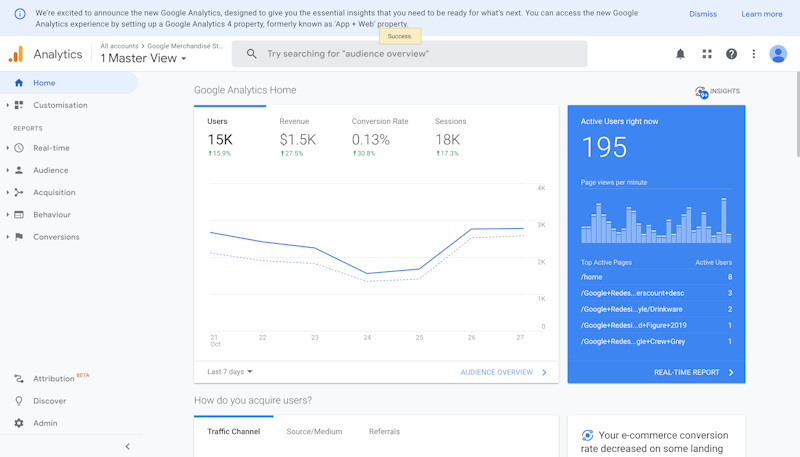Open the three-dot more options menu
This screenshot has height=457, width=800.
click(x=754, y=54)
